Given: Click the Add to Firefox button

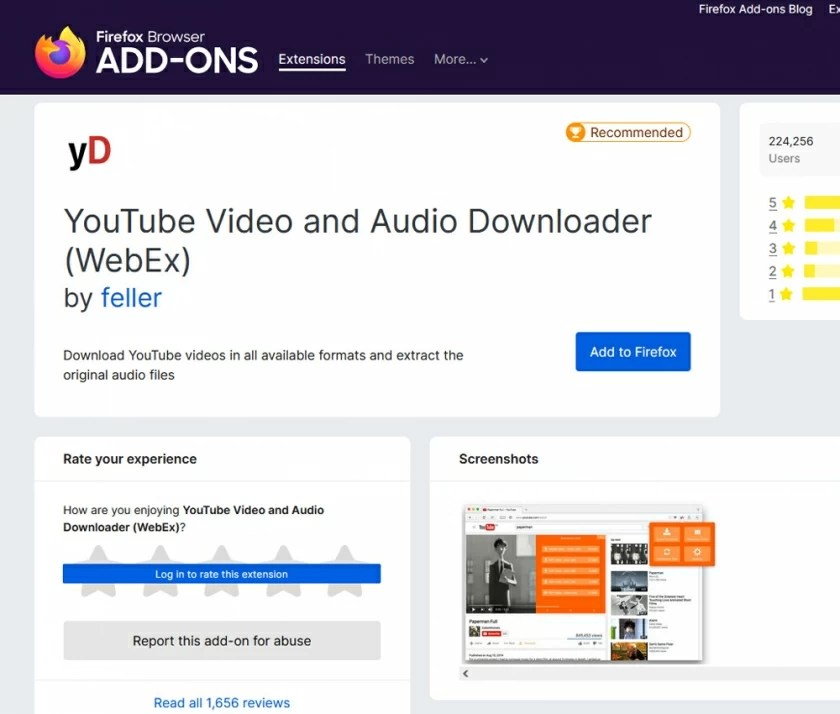Looking at the screenshot, I should pyautogui.click(x=632, y=351).
